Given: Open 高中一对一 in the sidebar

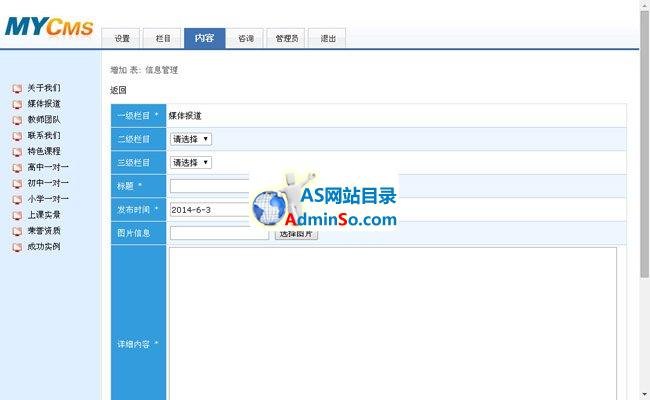Looking at the screenshot, I should point(48,167).
